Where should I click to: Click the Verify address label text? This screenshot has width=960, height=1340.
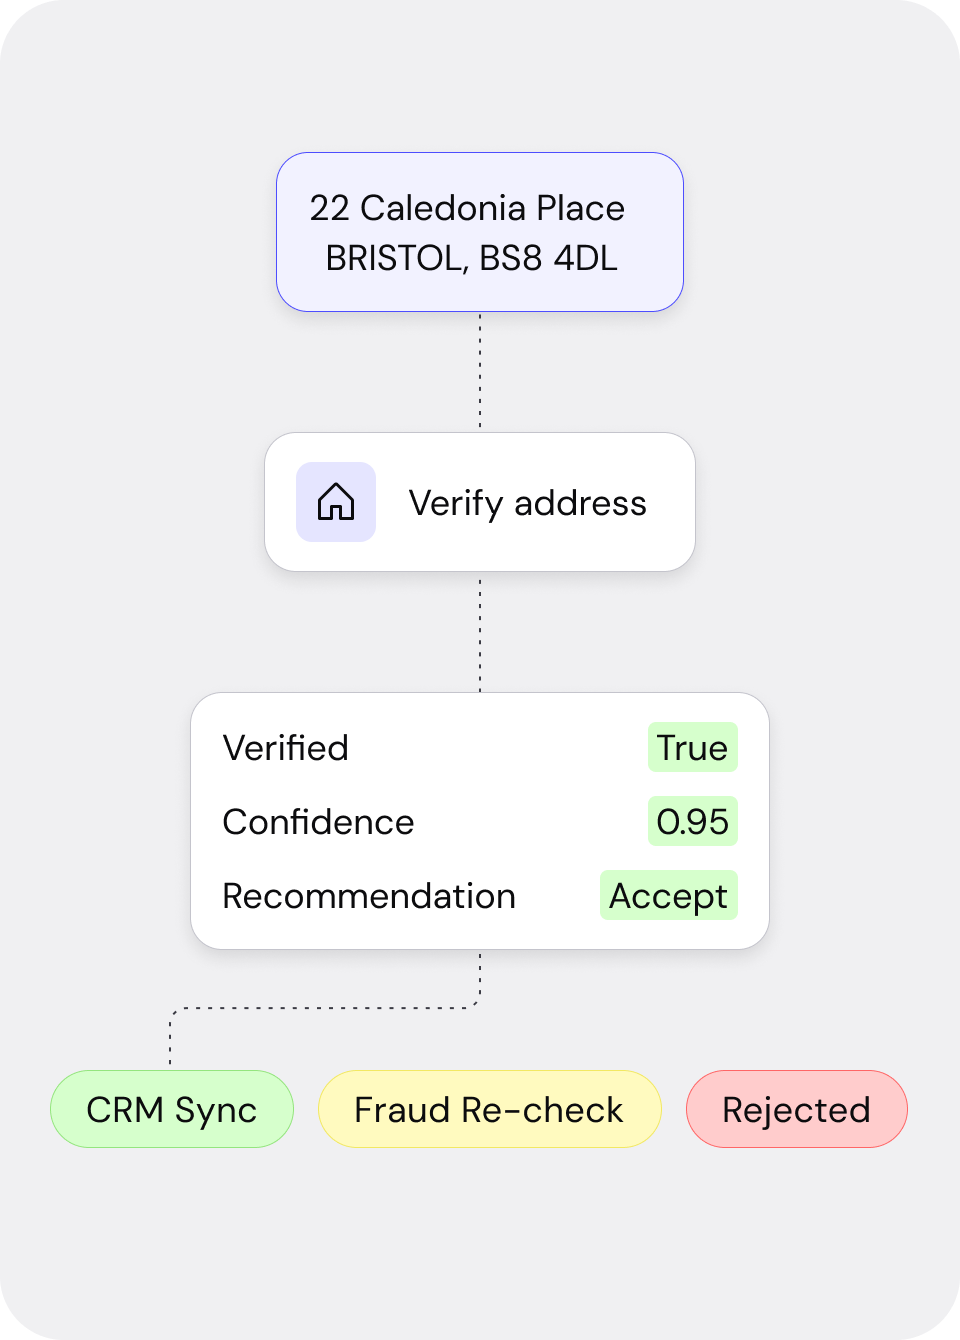(528, 503)
